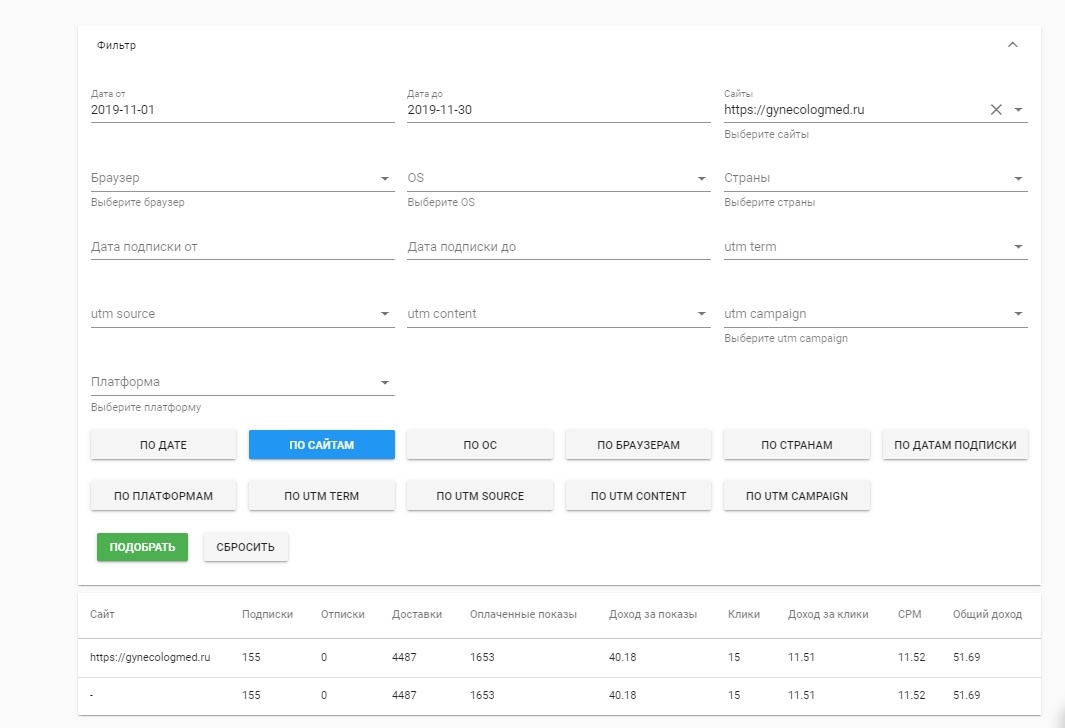Image resolution: width=1065 pixels, height=728 pixels.
Task: Click the Дата от field
Action: (x=242, y=109)
